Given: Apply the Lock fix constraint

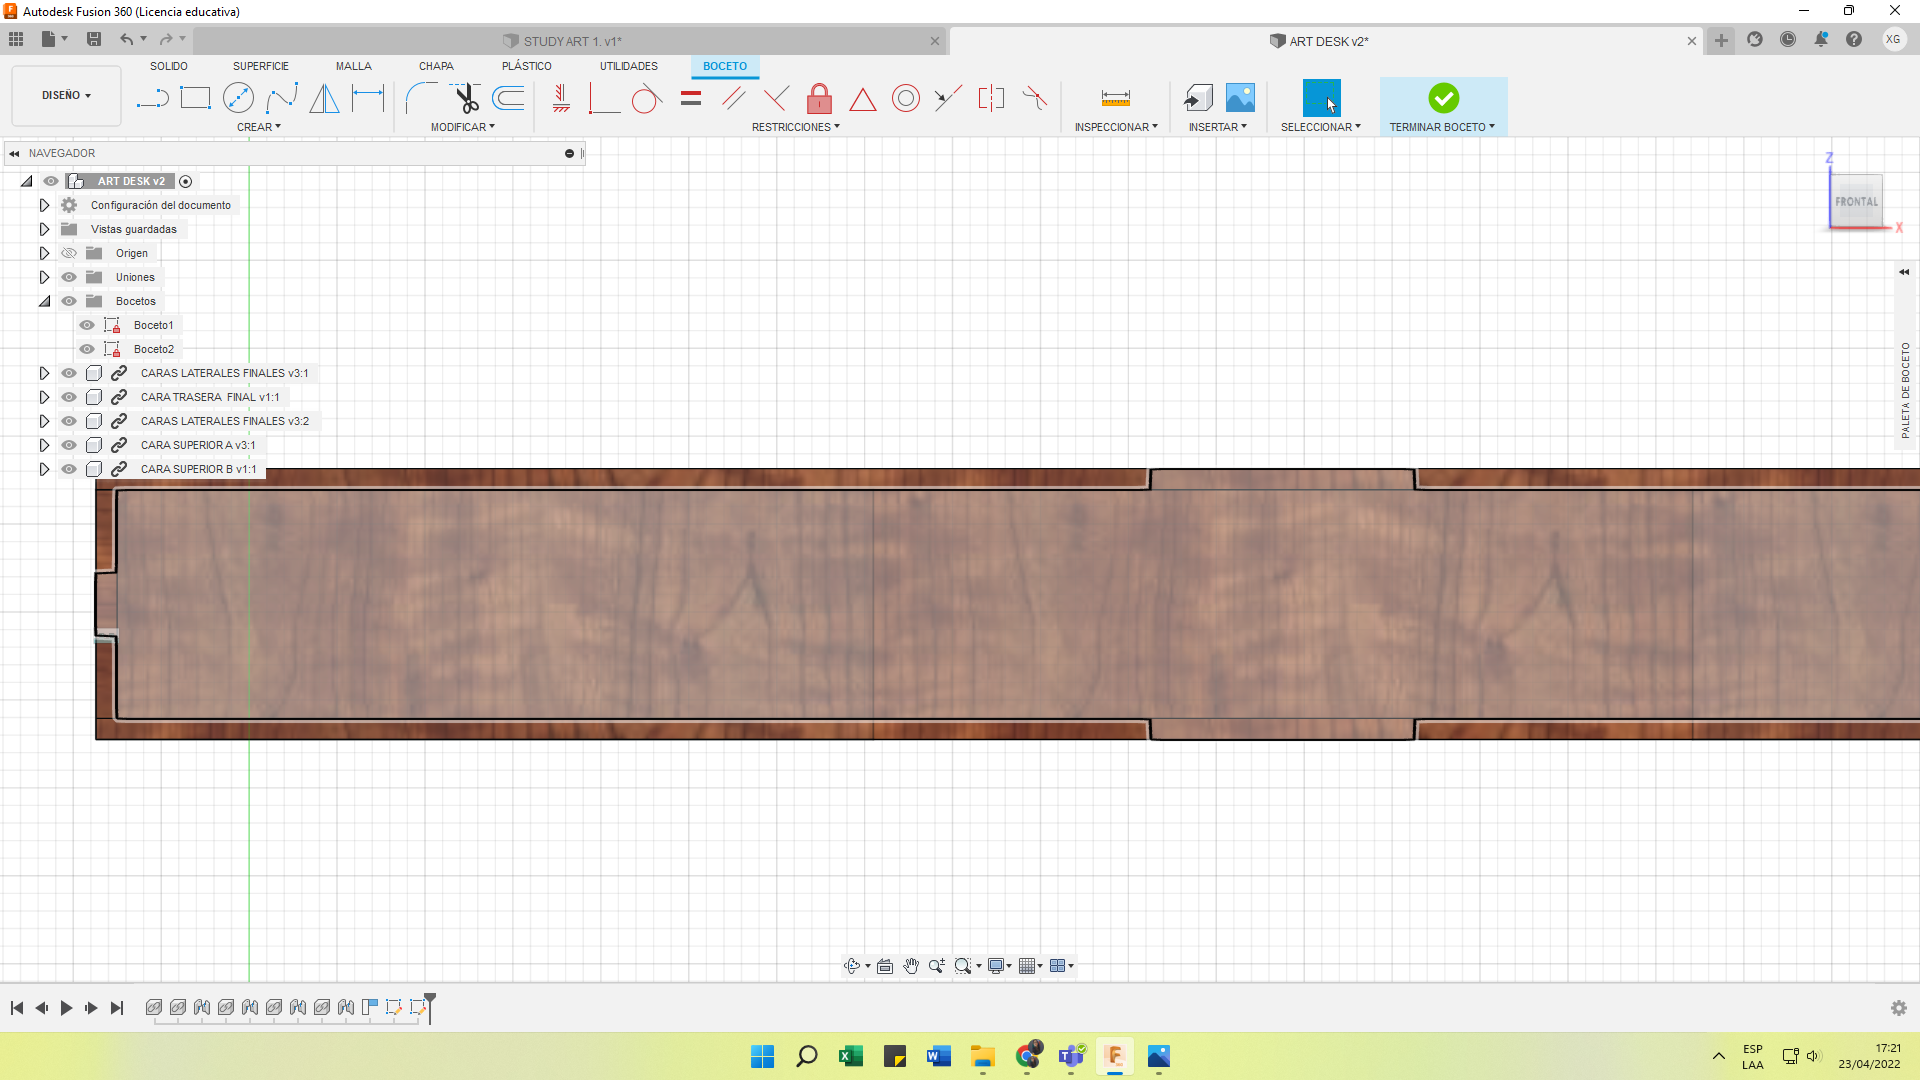Looking at the screenshot, I should click(819, 98).
